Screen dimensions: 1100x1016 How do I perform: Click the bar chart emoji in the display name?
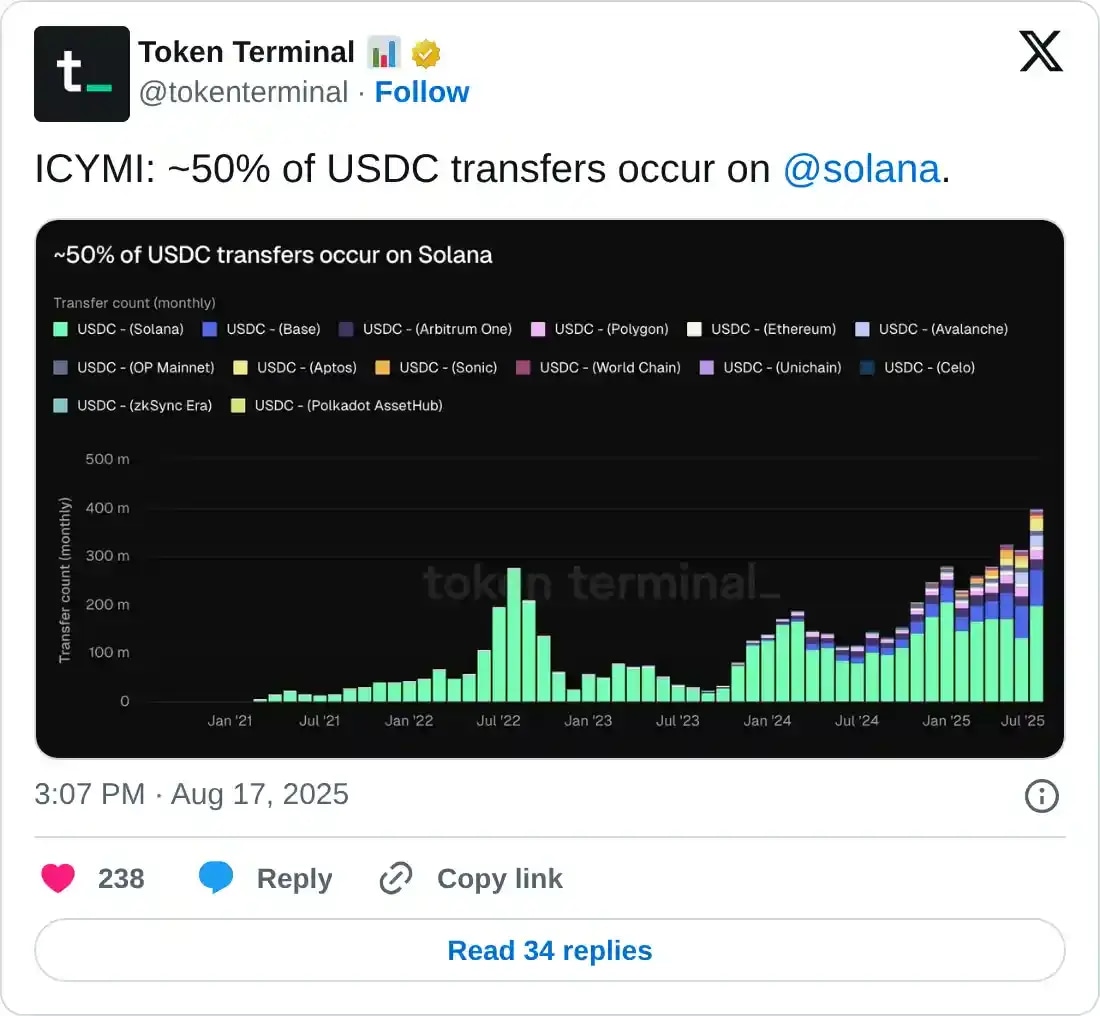pyautogui.click(x=385, y=52)
